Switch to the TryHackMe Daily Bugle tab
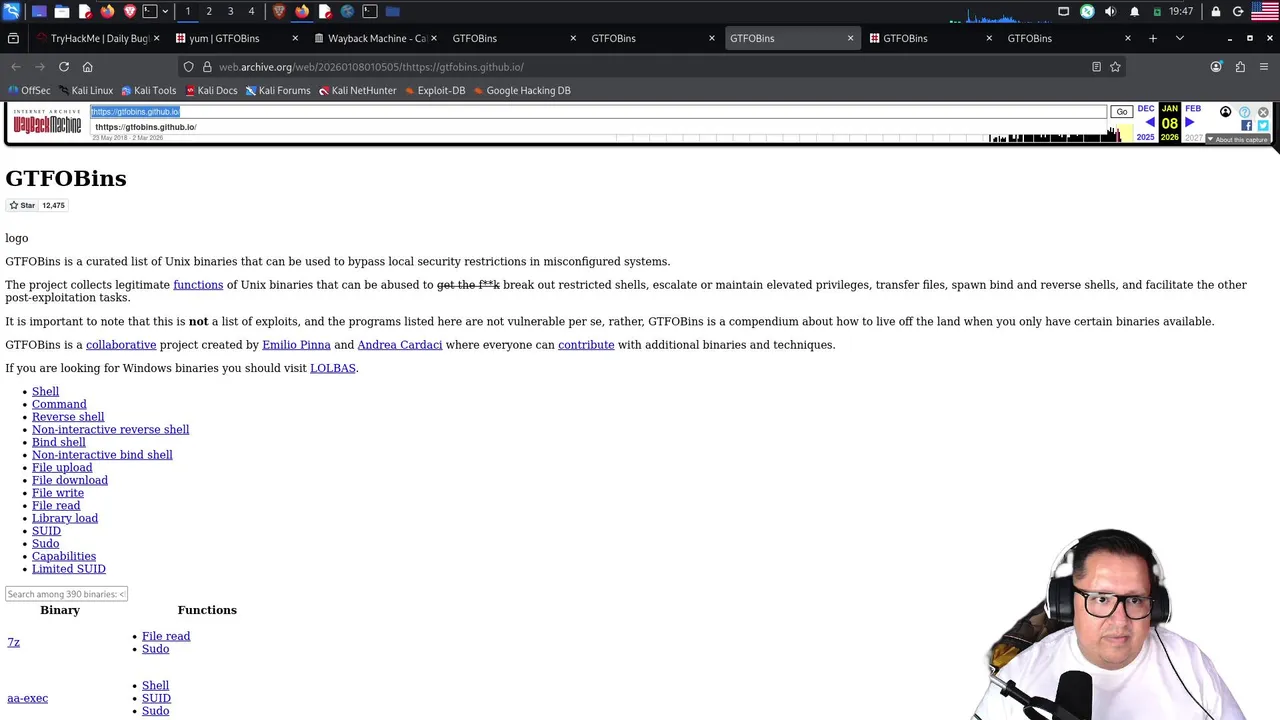1280x720 pixels. click(98, 38)
